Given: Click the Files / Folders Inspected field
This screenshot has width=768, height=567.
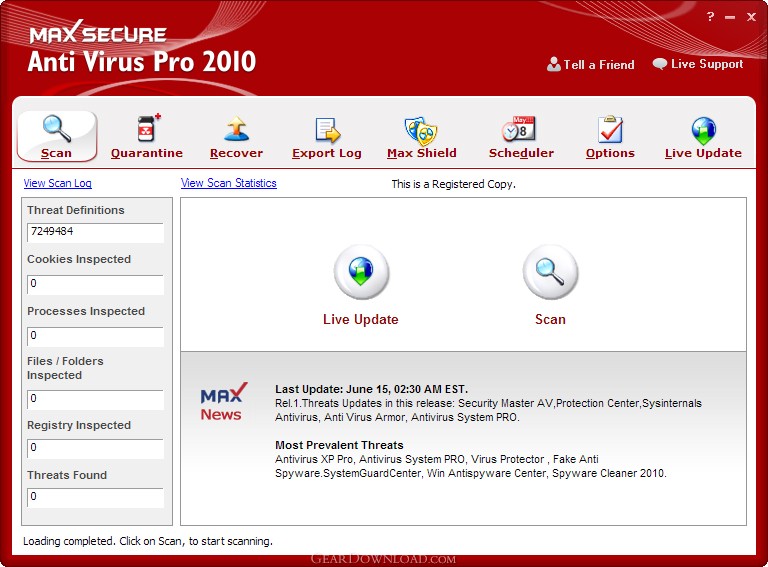Looking at the screenshot, I should (x=96, y=400).
